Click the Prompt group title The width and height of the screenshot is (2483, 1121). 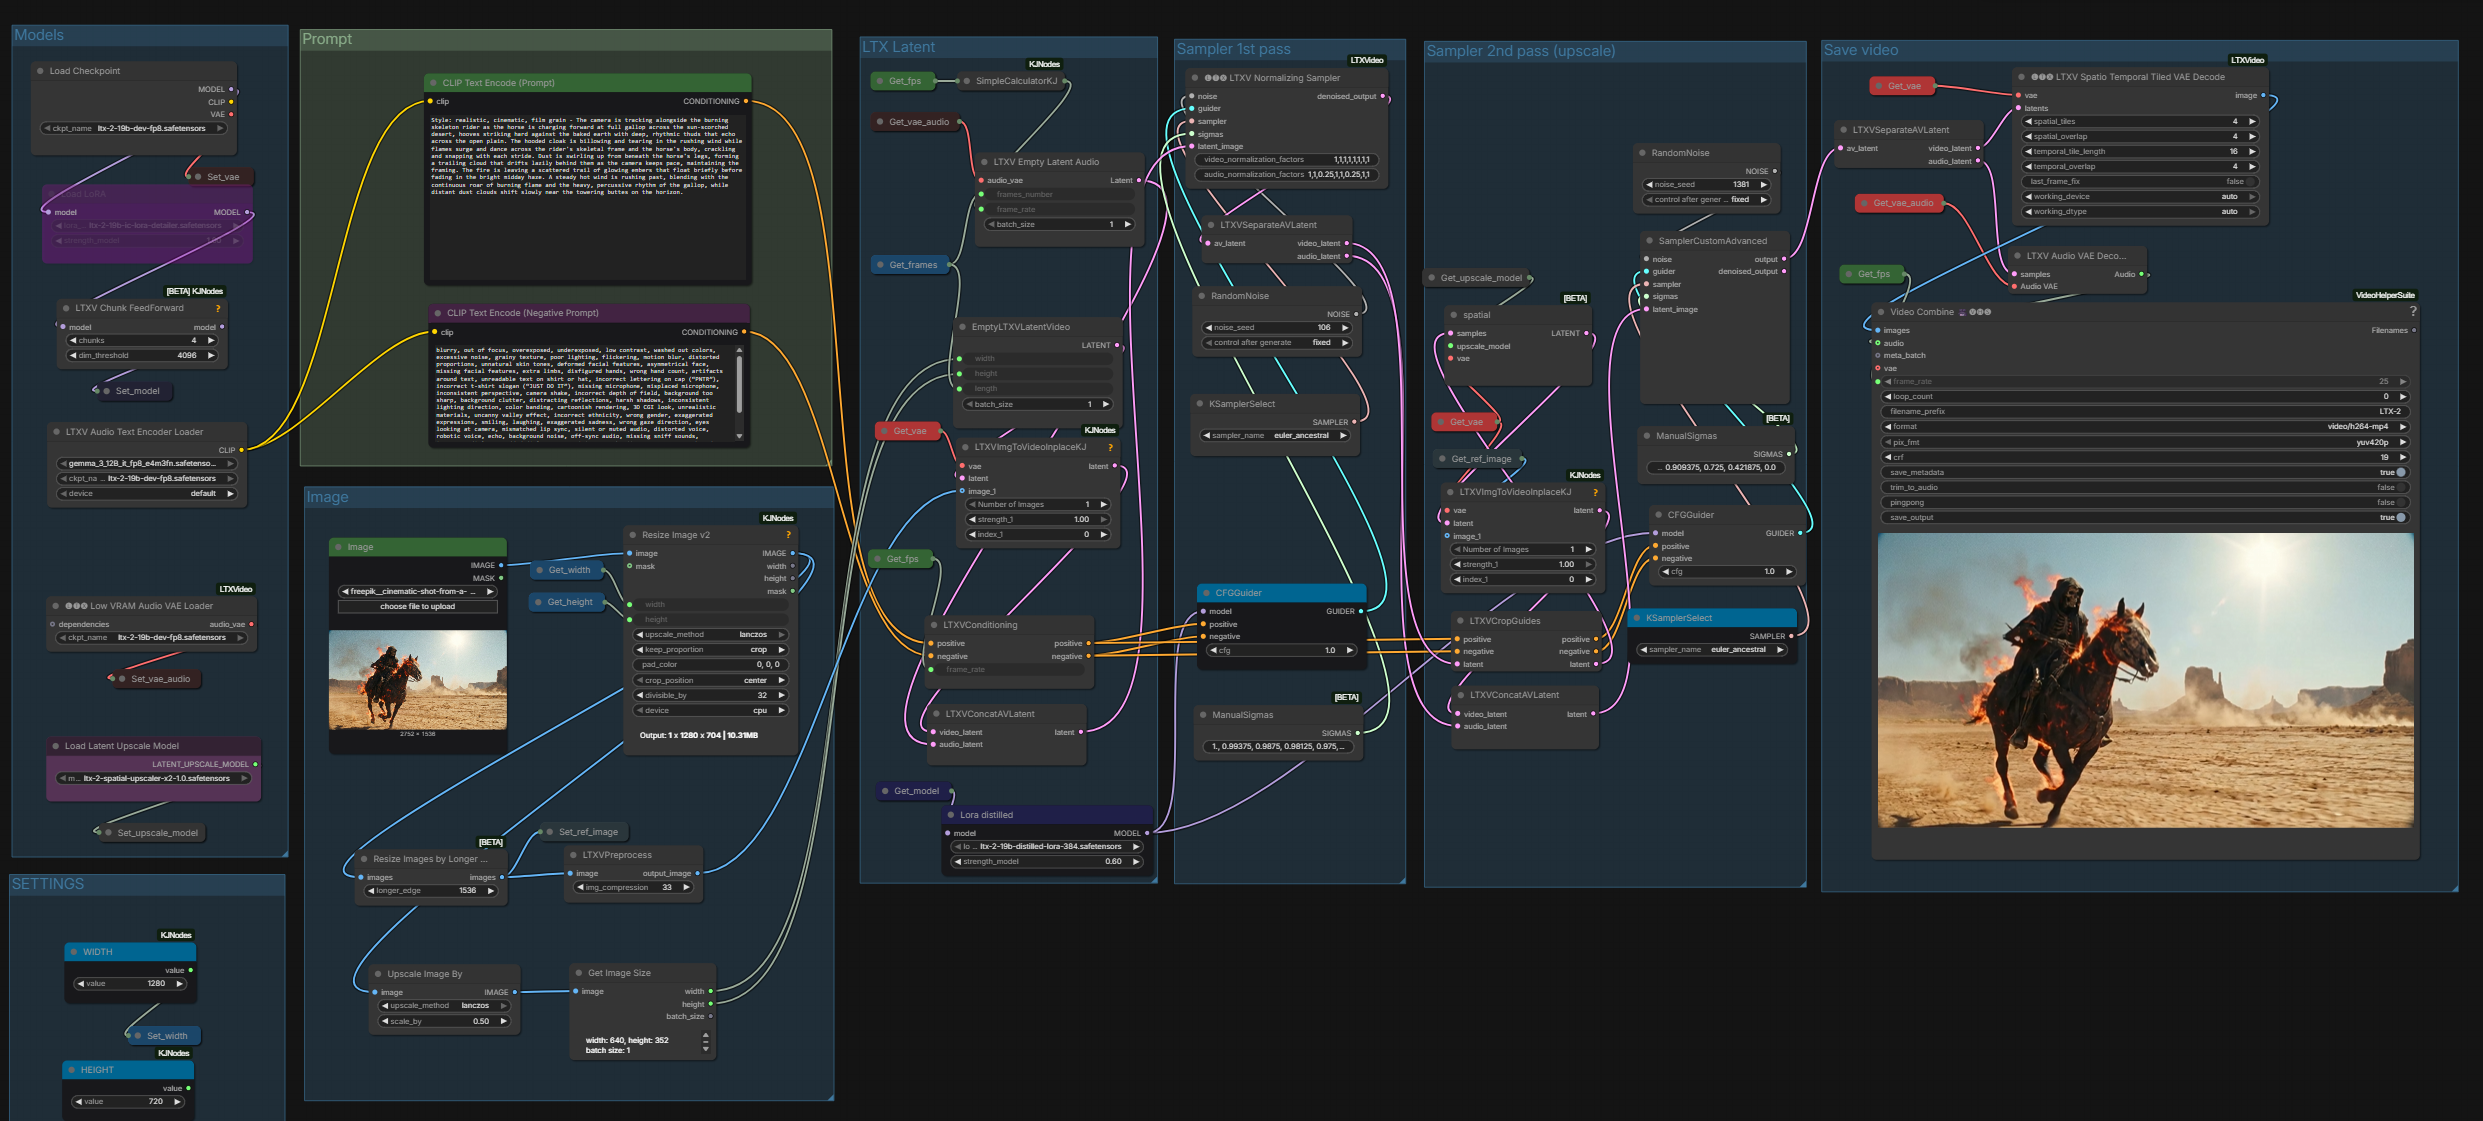point(327,39)
